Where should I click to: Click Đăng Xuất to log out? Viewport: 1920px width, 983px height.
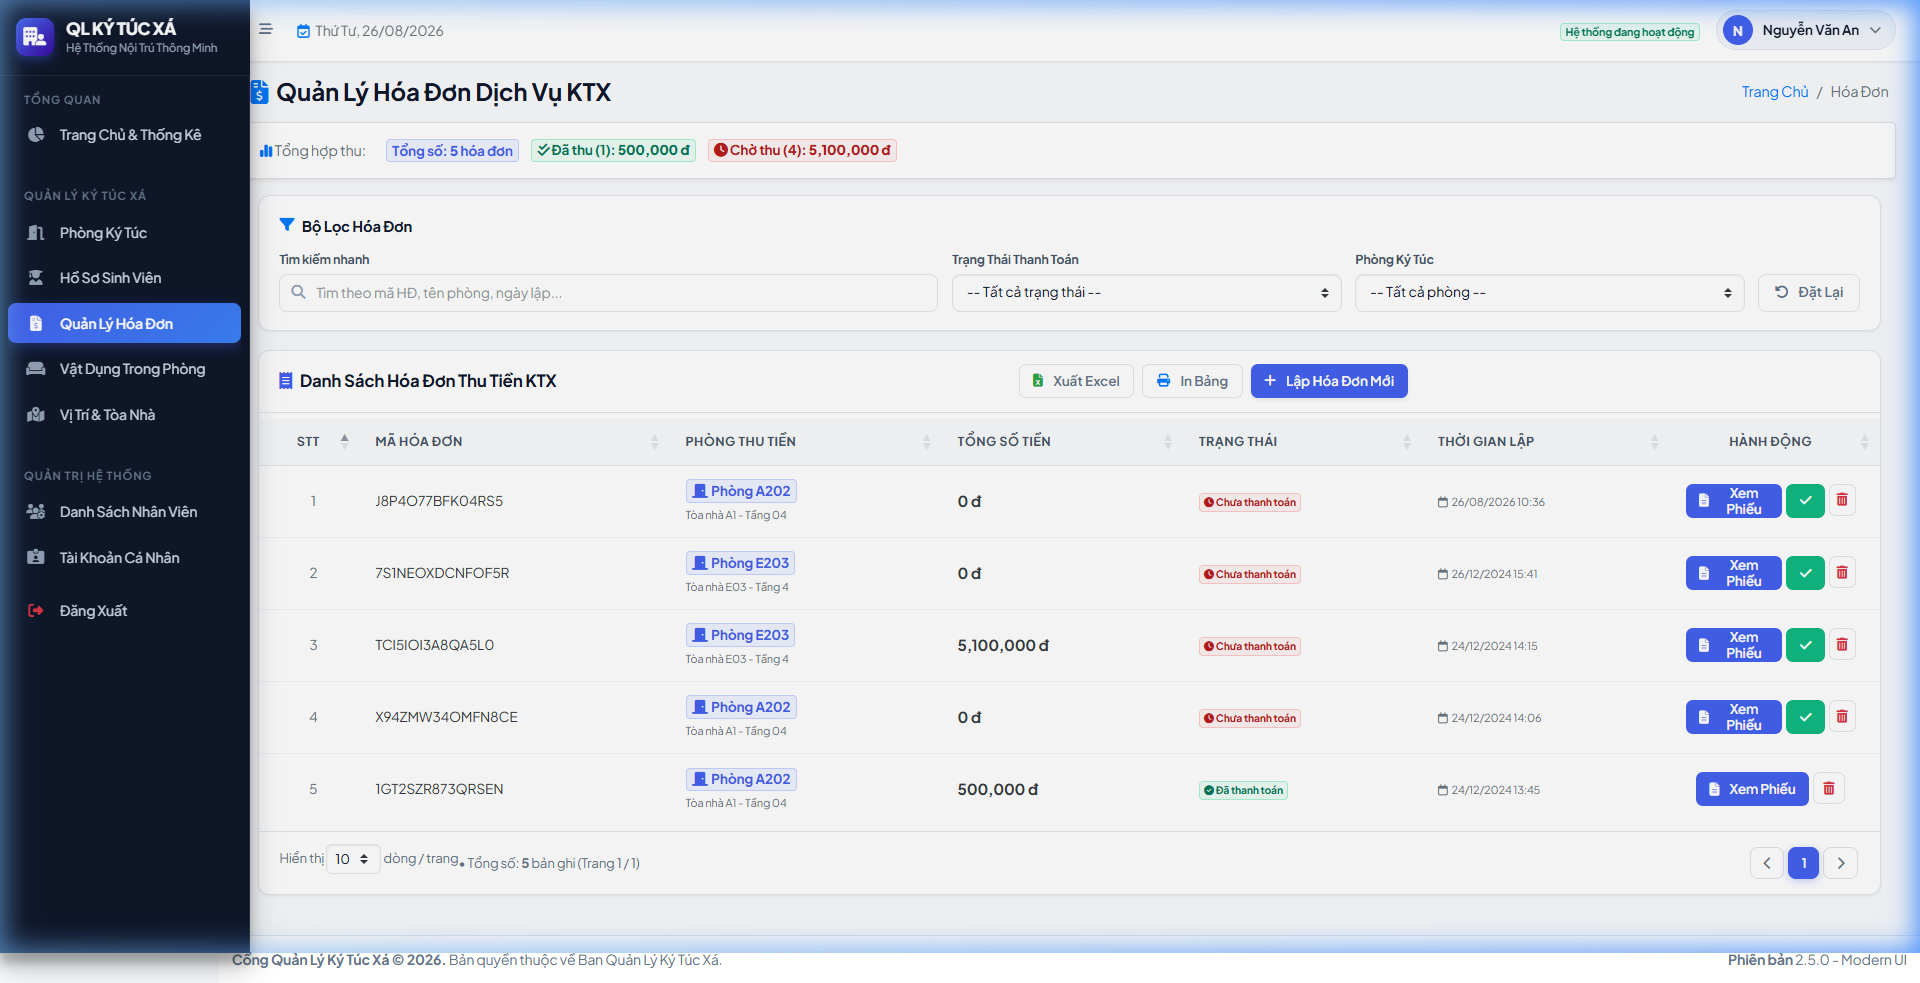tap(125, 611)
